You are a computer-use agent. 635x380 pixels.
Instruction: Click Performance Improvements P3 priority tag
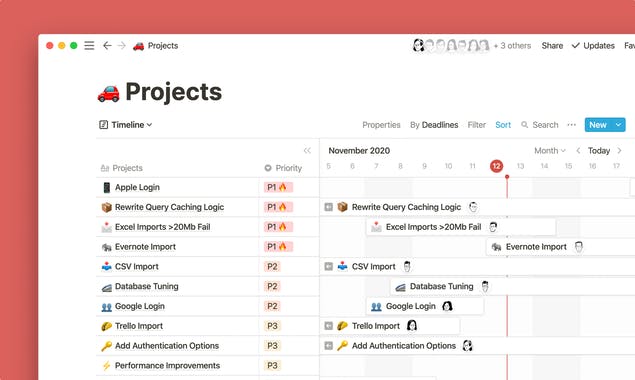click(x=272, y=365)
